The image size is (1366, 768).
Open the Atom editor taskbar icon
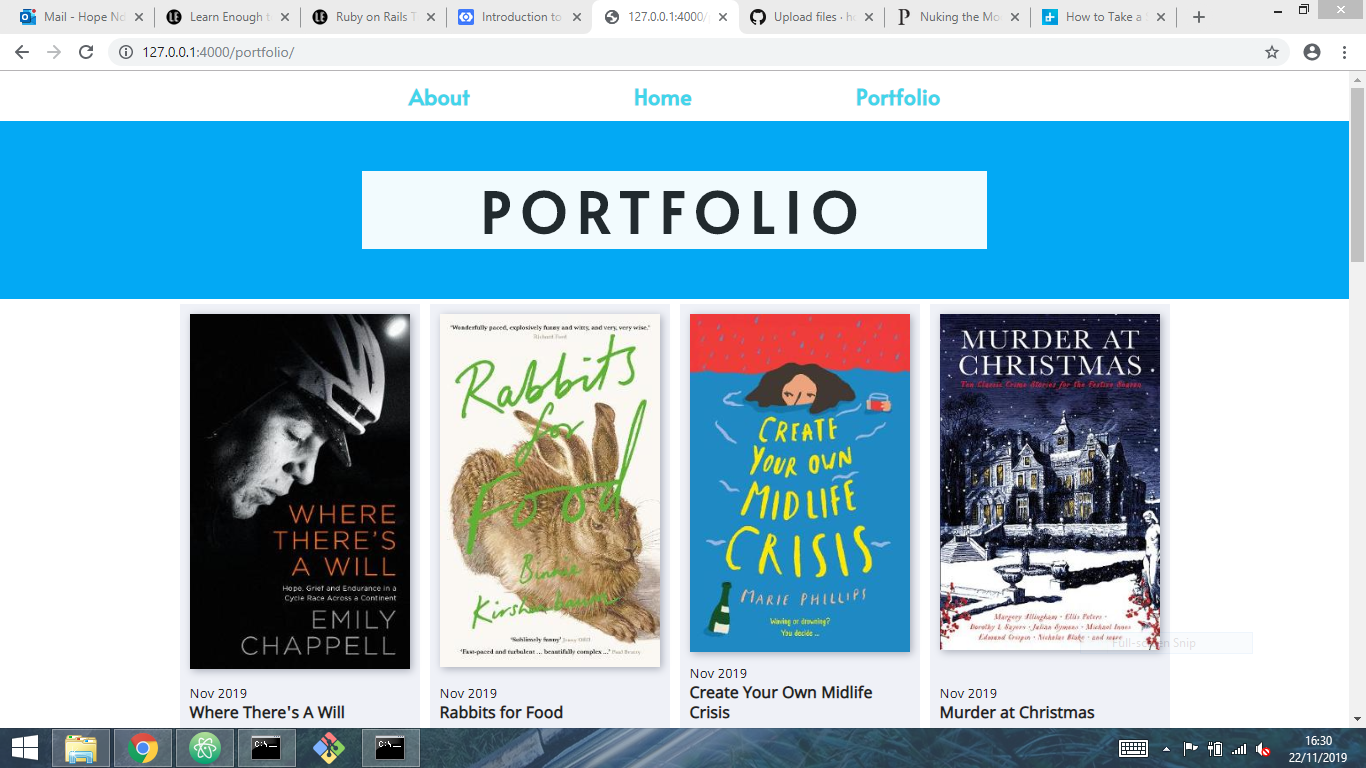point(205,748)
